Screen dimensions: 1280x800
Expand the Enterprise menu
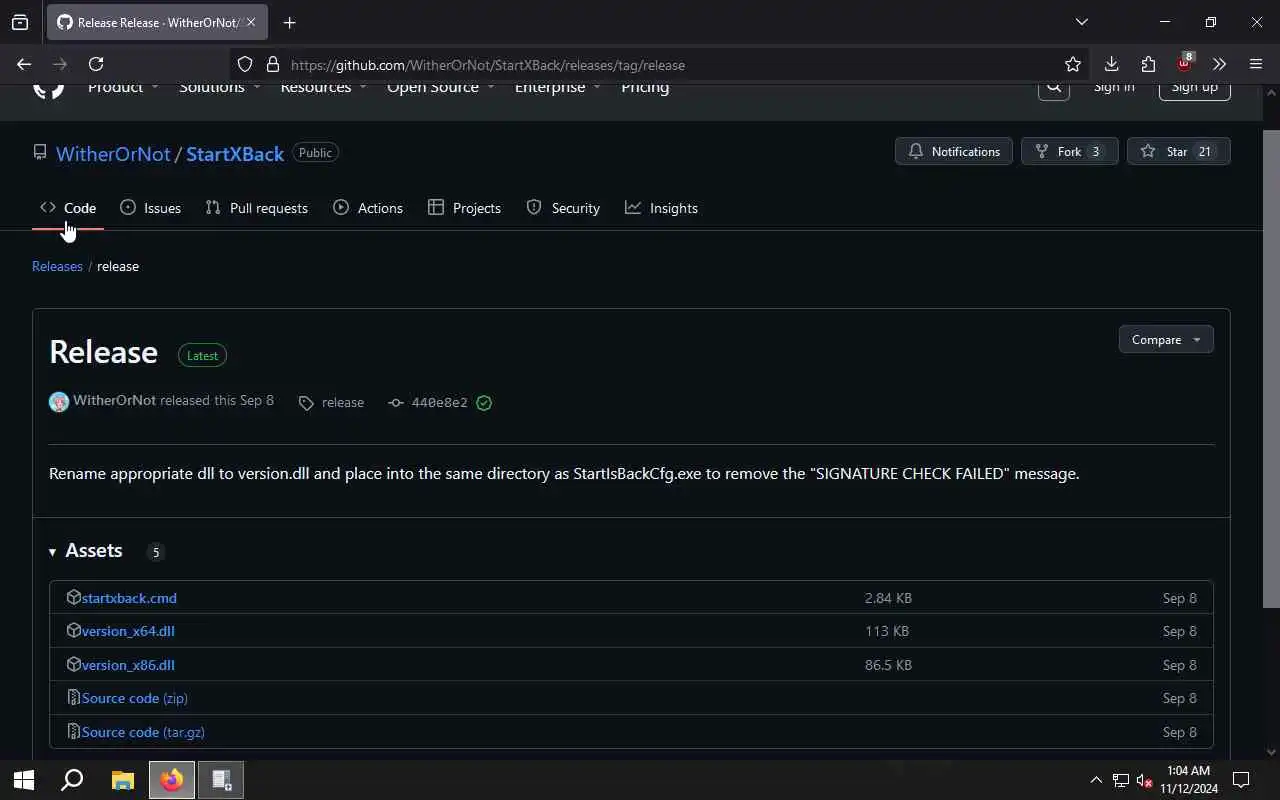(557, 88)
